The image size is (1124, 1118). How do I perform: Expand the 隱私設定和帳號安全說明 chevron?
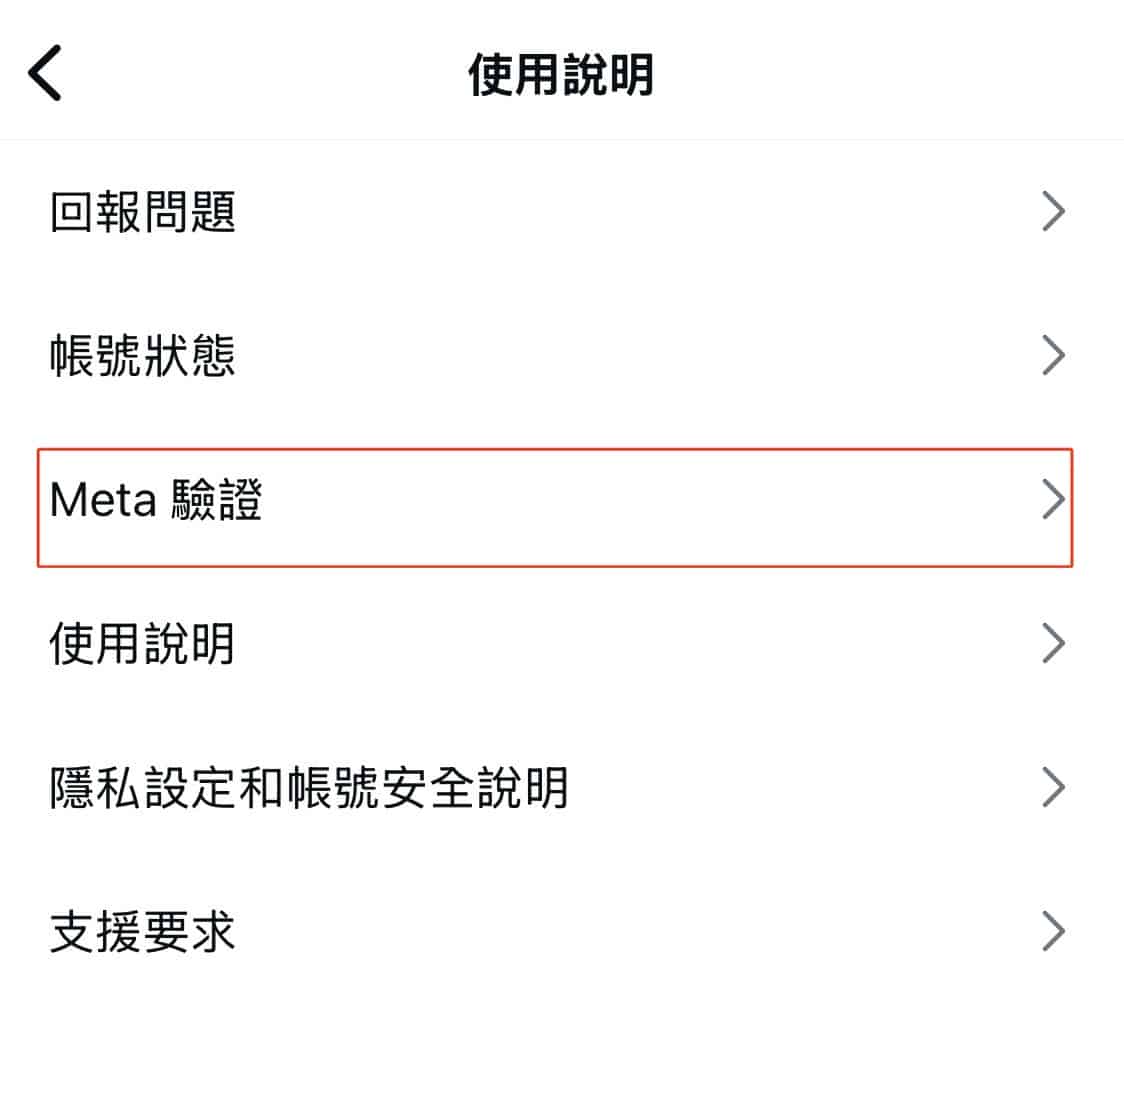[x=1053, y=787]
